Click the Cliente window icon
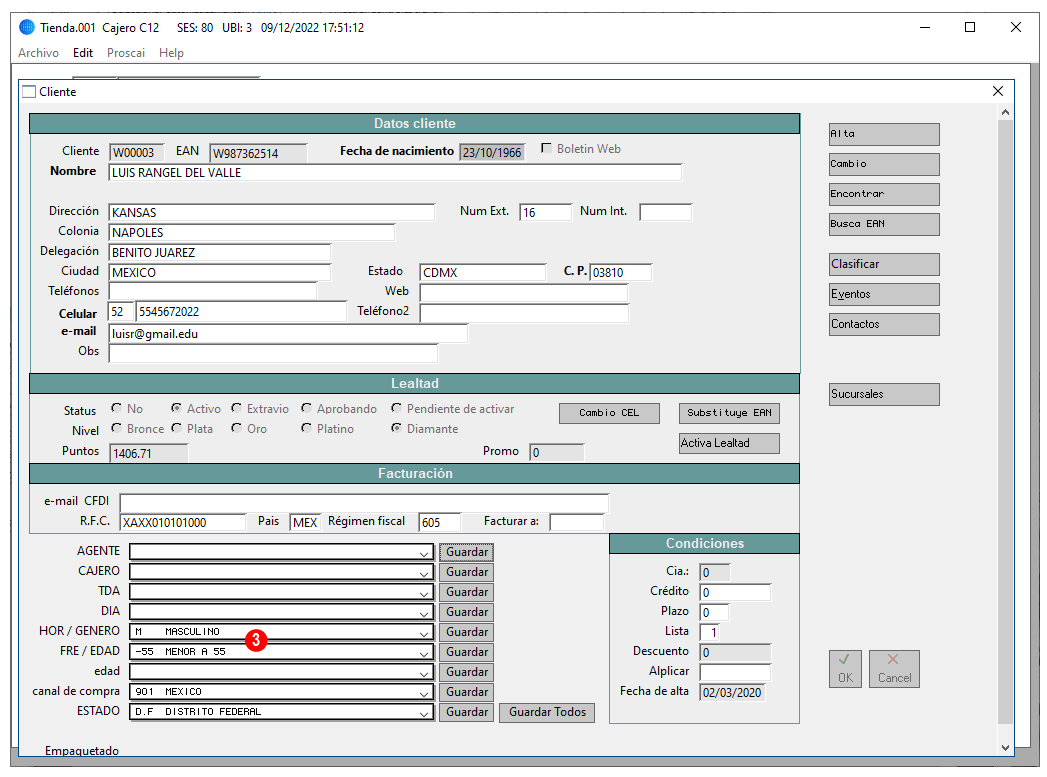Image resolution: width=1047 pixels, height=777 pixels. (29, 91)
